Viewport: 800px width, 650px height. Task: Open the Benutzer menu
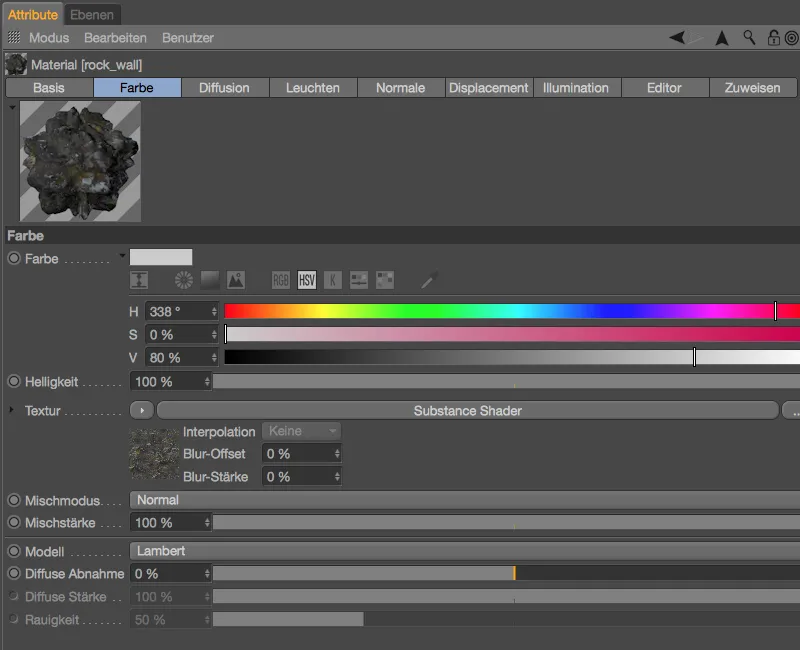(188, 38)
